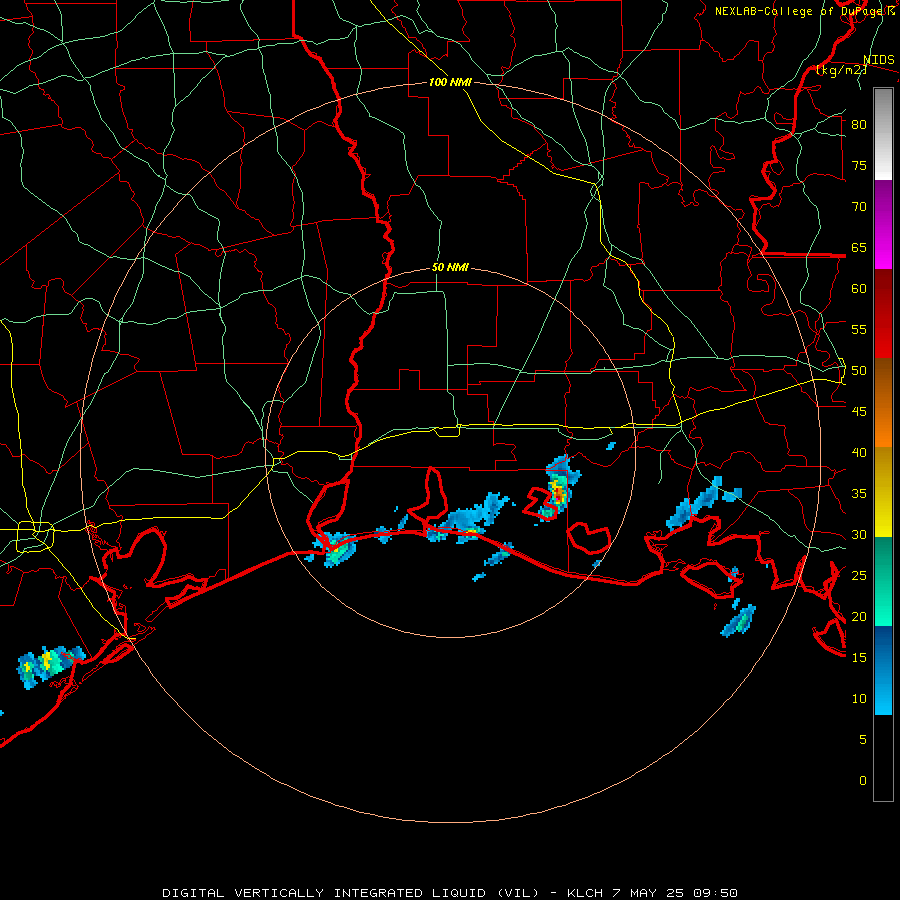Click the 5 value on the scale
Viewport: 900px width, 900px height.
tap(863, 739)
